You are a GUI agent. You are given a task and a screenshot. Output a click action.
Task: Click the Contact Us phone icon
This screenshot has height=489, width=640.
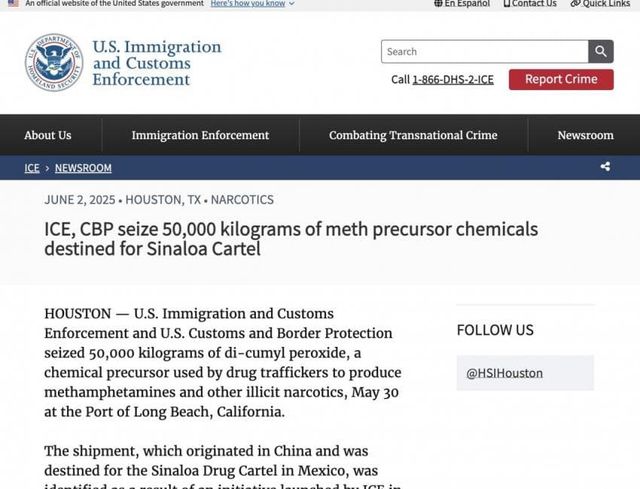pos(507,4)
